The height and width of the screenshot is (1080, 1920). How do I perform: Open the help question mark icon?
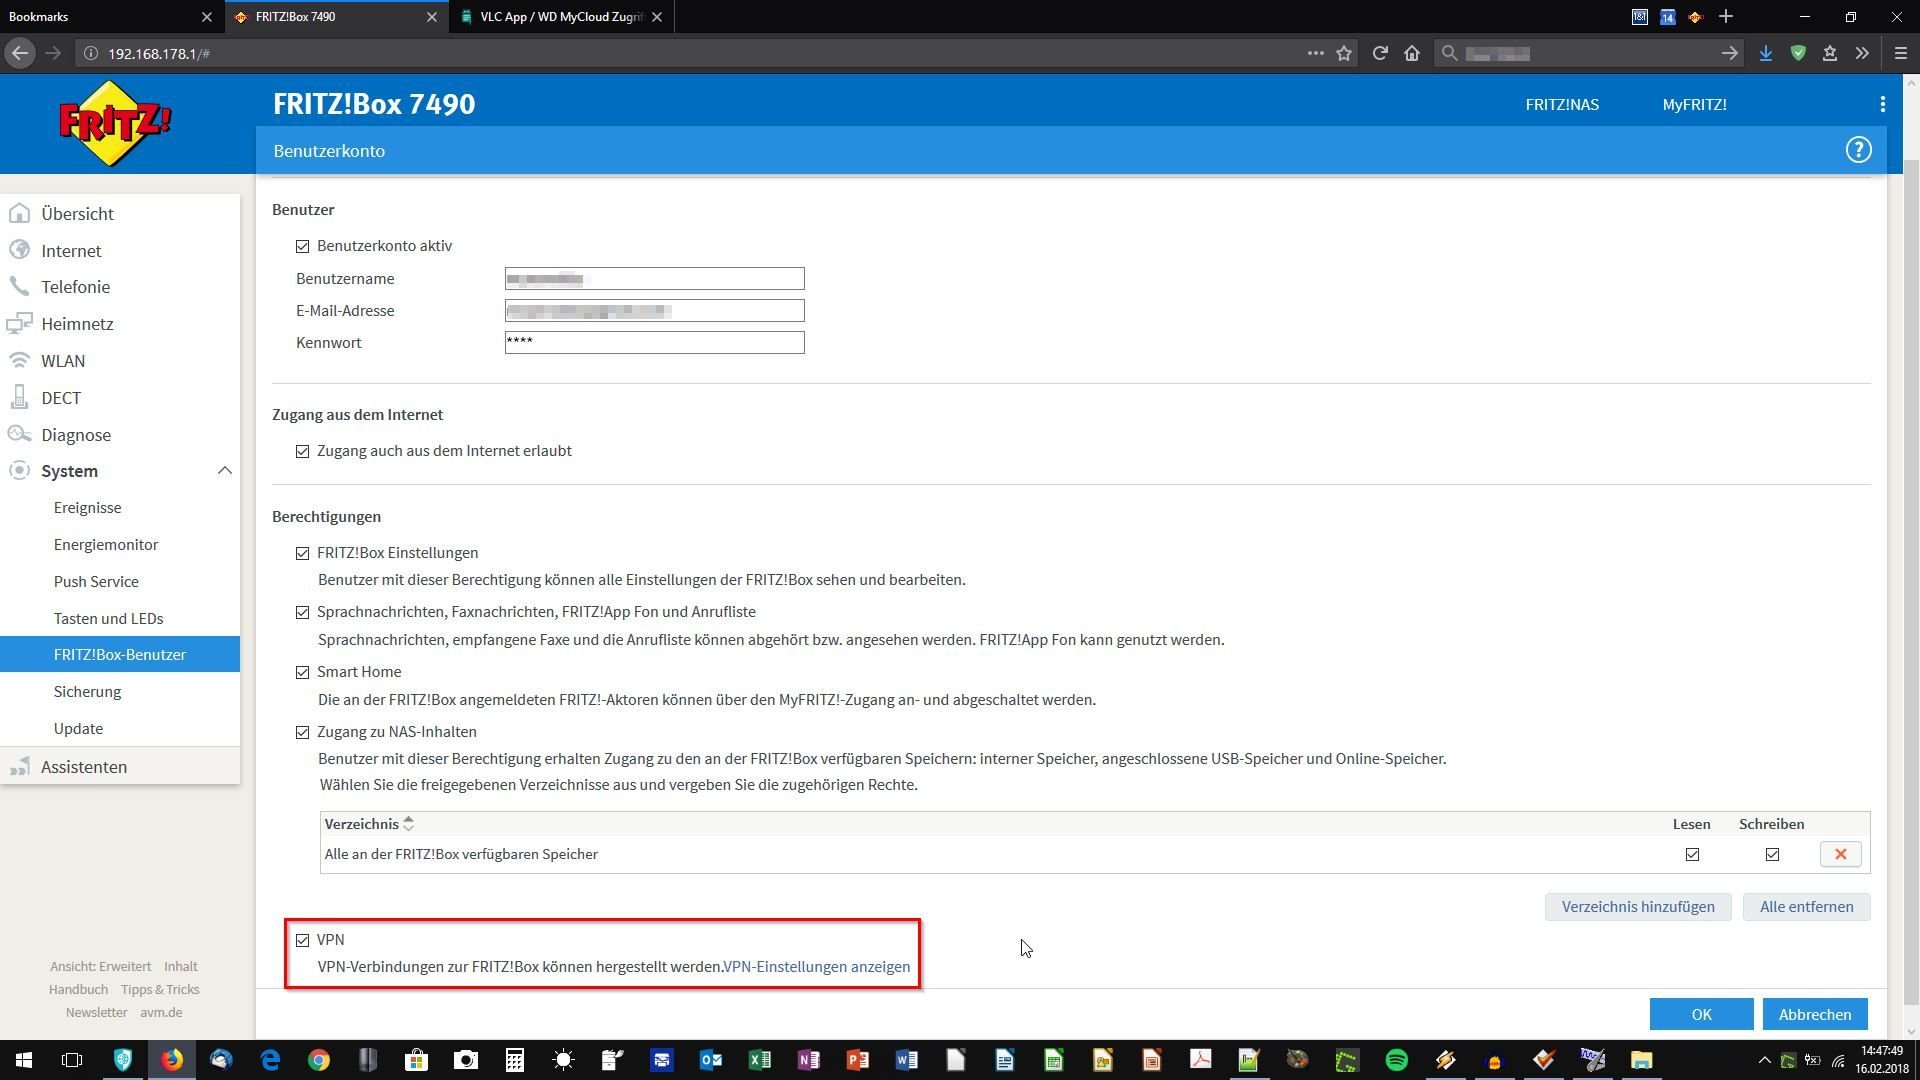[x=1858, y=150]
